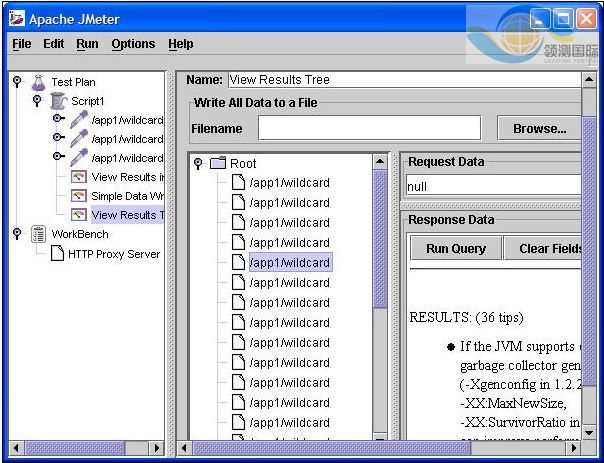
Task: Click the Test Plan flask icon
Action: click(x=39, y=82)
